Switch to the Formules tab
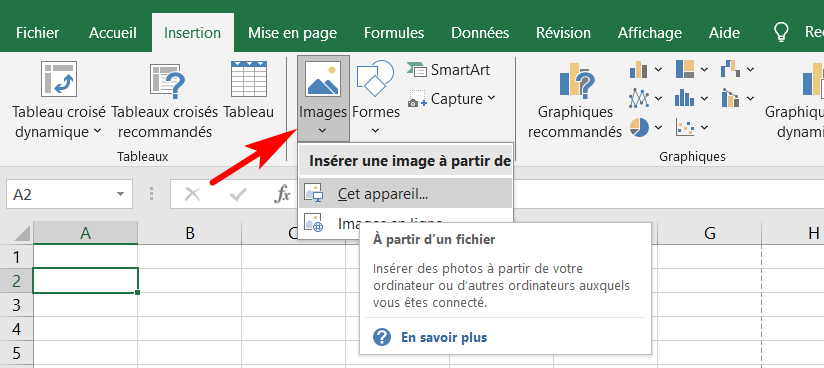 point(394,33)
